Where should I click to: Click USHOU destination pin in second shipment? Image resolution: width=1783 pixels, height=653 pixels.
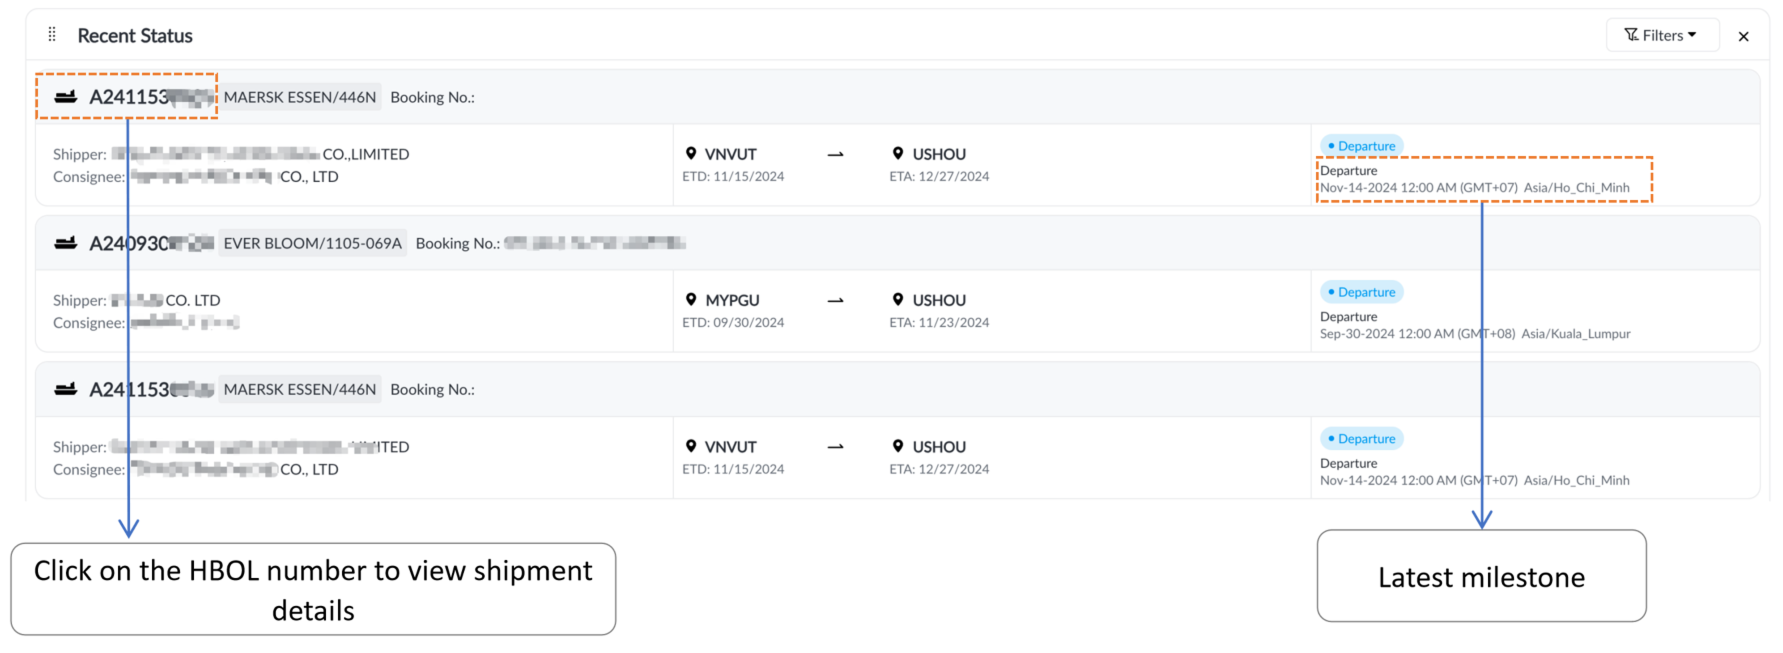pyautogui.click(x=898, y=299)
